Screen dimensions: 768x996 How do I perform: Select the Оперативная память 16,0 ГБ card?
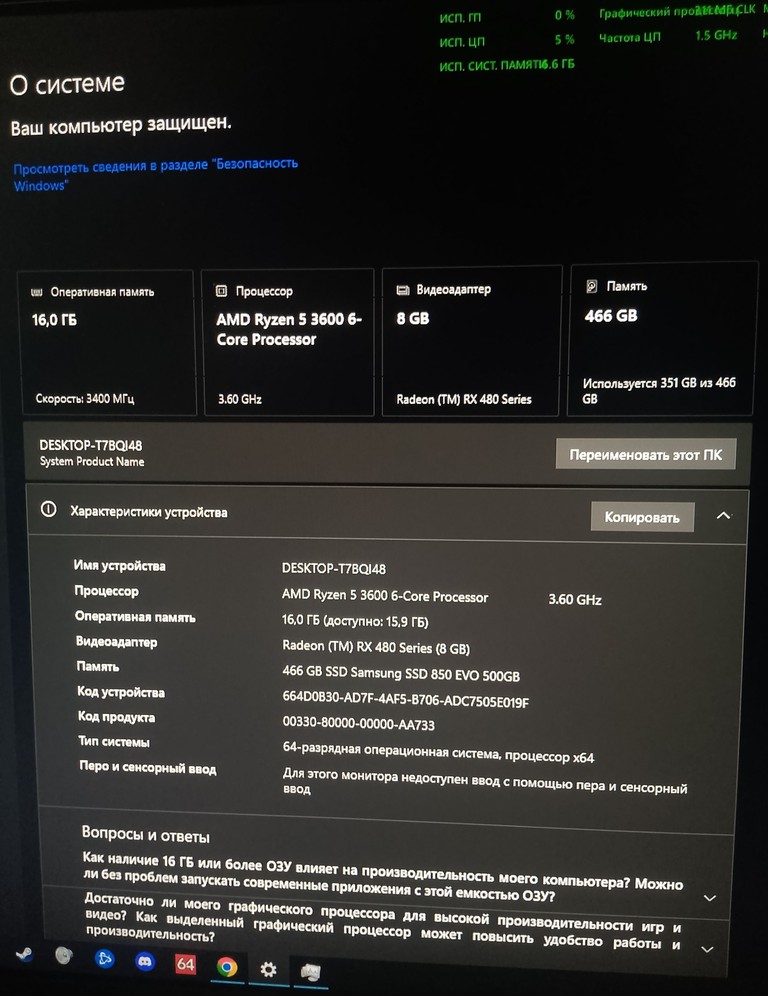tap(107, 343)
